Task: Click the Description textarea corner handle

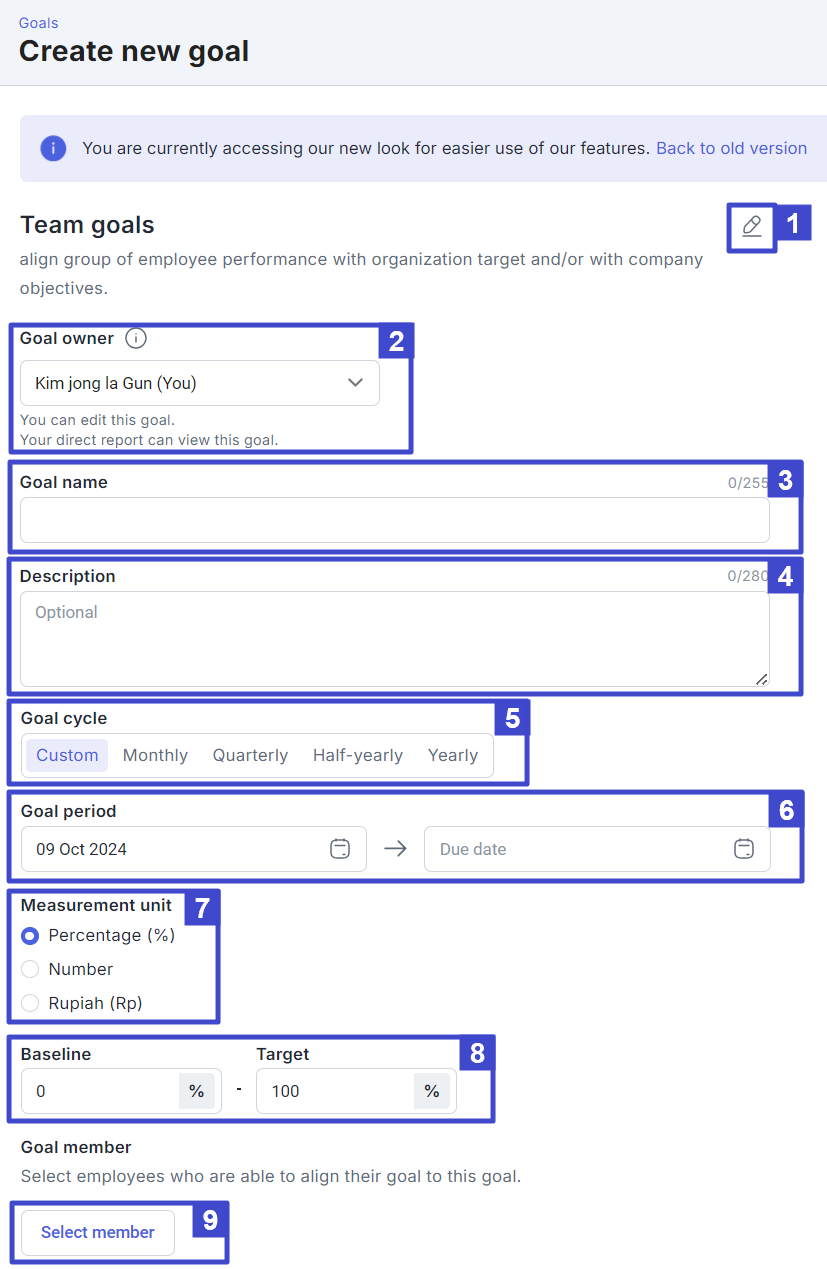Action: [x=762, y=679]
